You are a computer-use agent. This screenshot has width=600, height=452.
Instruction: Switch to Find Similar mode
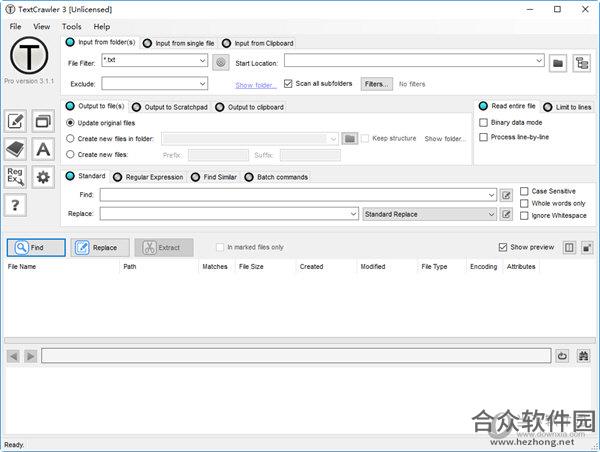(214, 177)
